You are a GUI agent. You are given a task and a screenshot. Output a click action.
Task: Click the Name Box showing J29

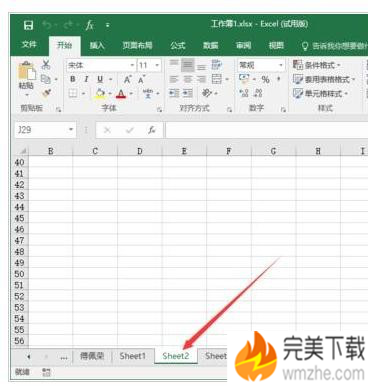[x=41, y=130]
